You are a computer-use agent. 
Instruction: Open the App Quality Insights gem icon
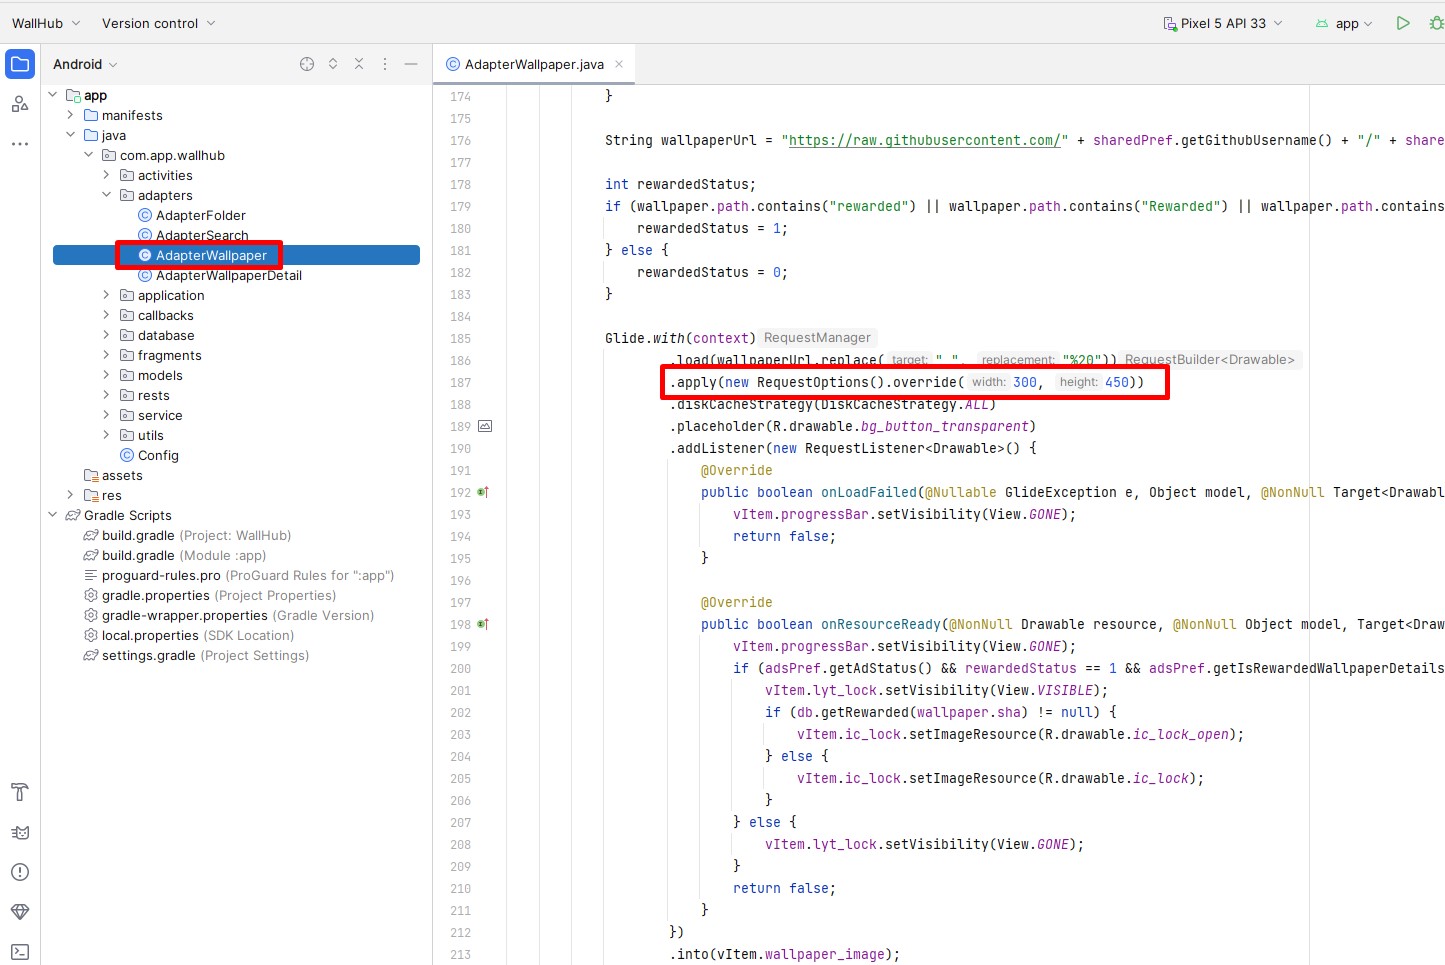pyautogui.click(x=20, y=912)
